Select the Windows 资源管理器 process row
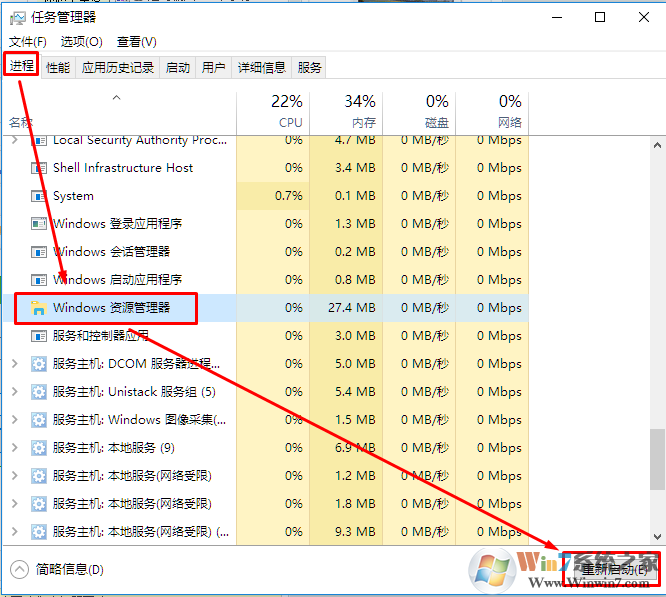The height and width of the screenshot is (597, 666). point(266,308)
